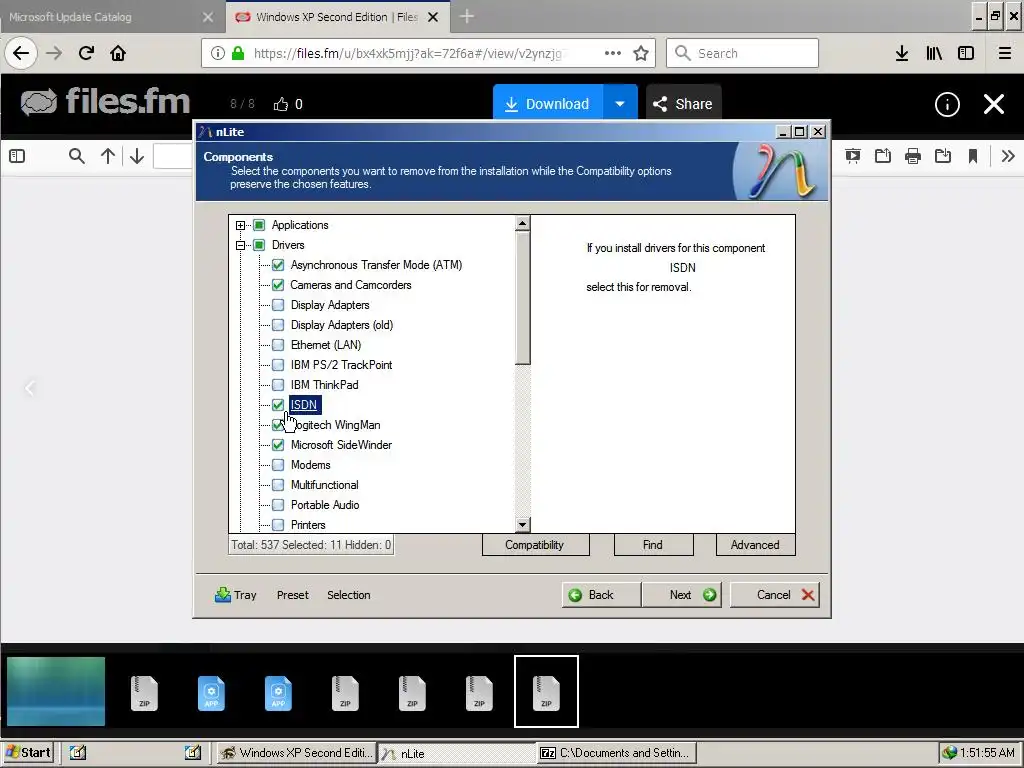Expand the Applications tree node
The height and width of the screenshot is (768, 1024).
240,225
